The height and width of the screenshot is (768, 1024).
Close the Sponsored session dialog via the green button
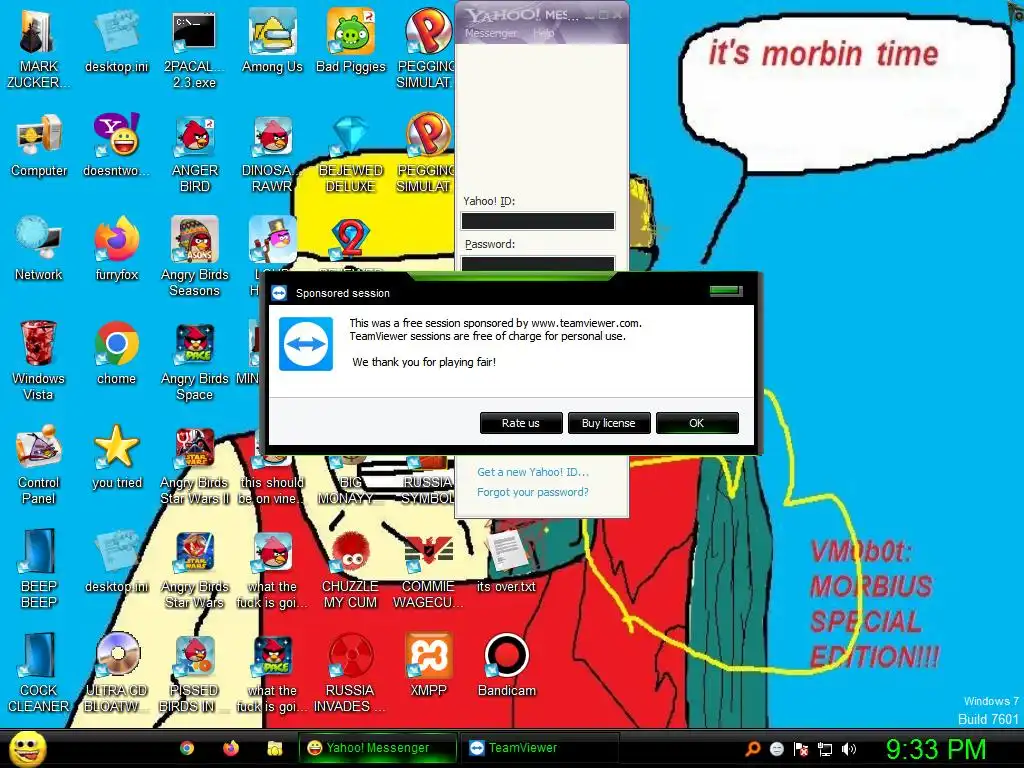(726, 291)
